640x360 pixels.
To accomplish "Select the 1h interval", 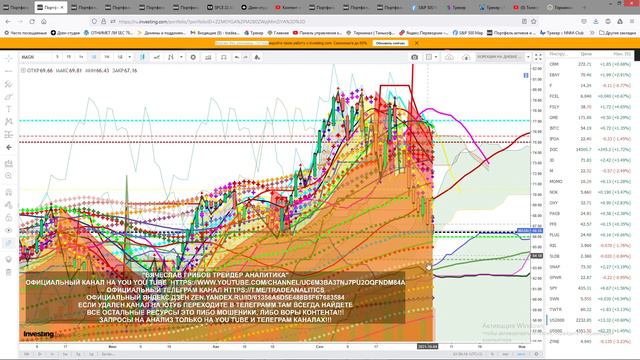I will [81, 57].
